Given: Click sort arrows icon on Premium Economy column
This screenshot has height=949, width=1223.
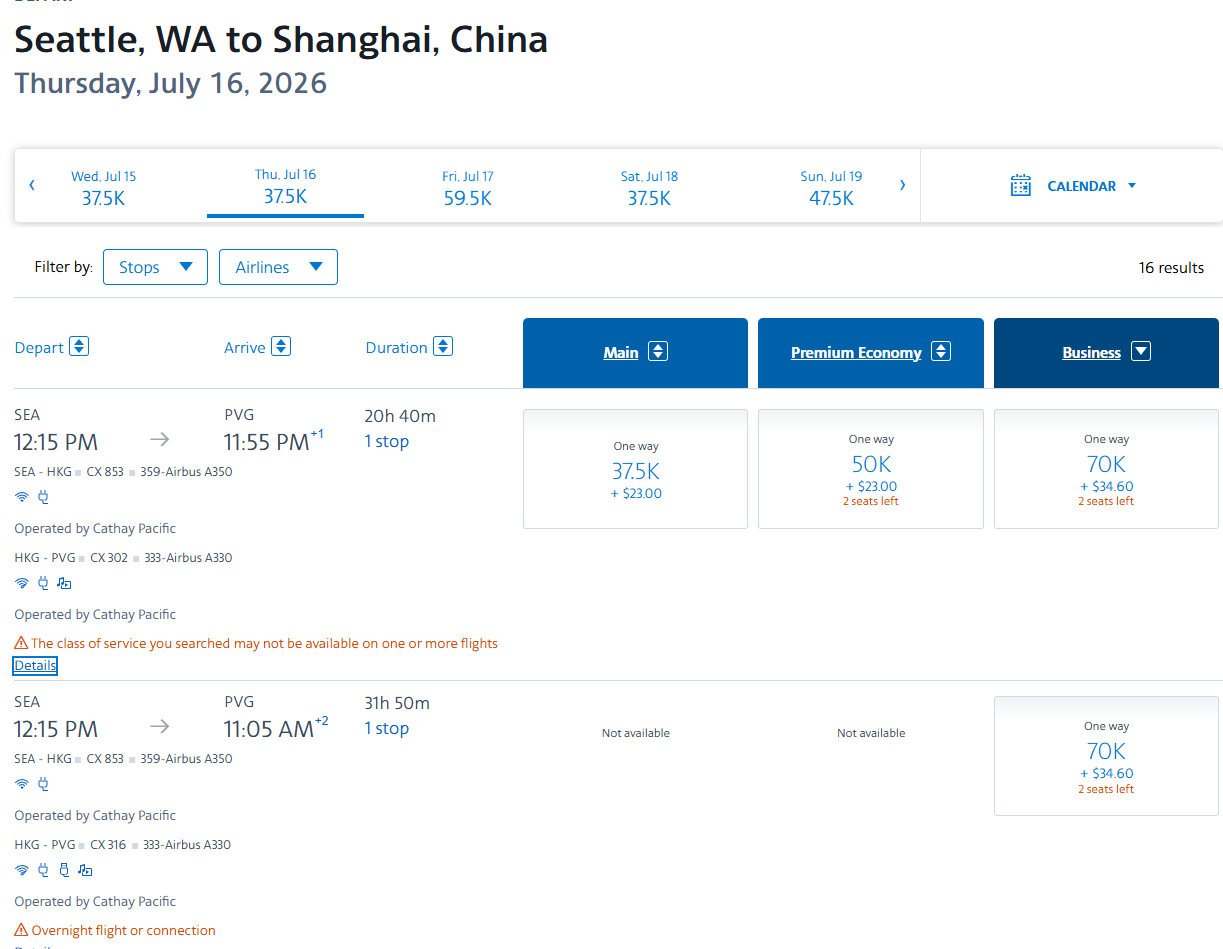Looking at the screenshot, I should 940,351.
